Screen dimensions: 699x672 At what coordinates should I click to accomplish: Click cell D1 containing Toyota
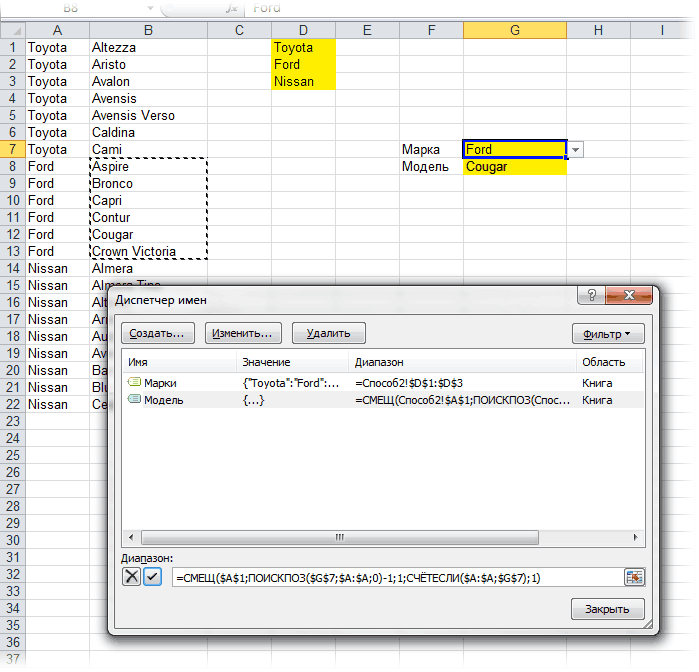pyautogui.click(x=303, y=47)
